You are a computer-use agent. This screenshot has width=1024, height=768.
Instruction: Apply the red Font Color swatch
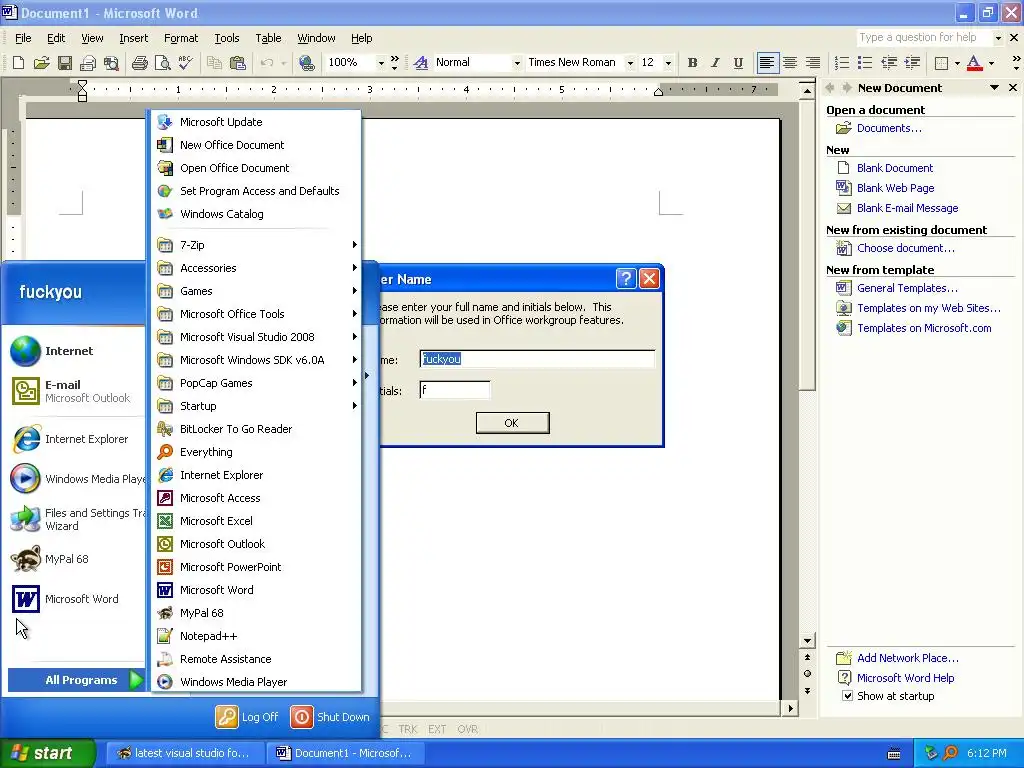[974, 63]
